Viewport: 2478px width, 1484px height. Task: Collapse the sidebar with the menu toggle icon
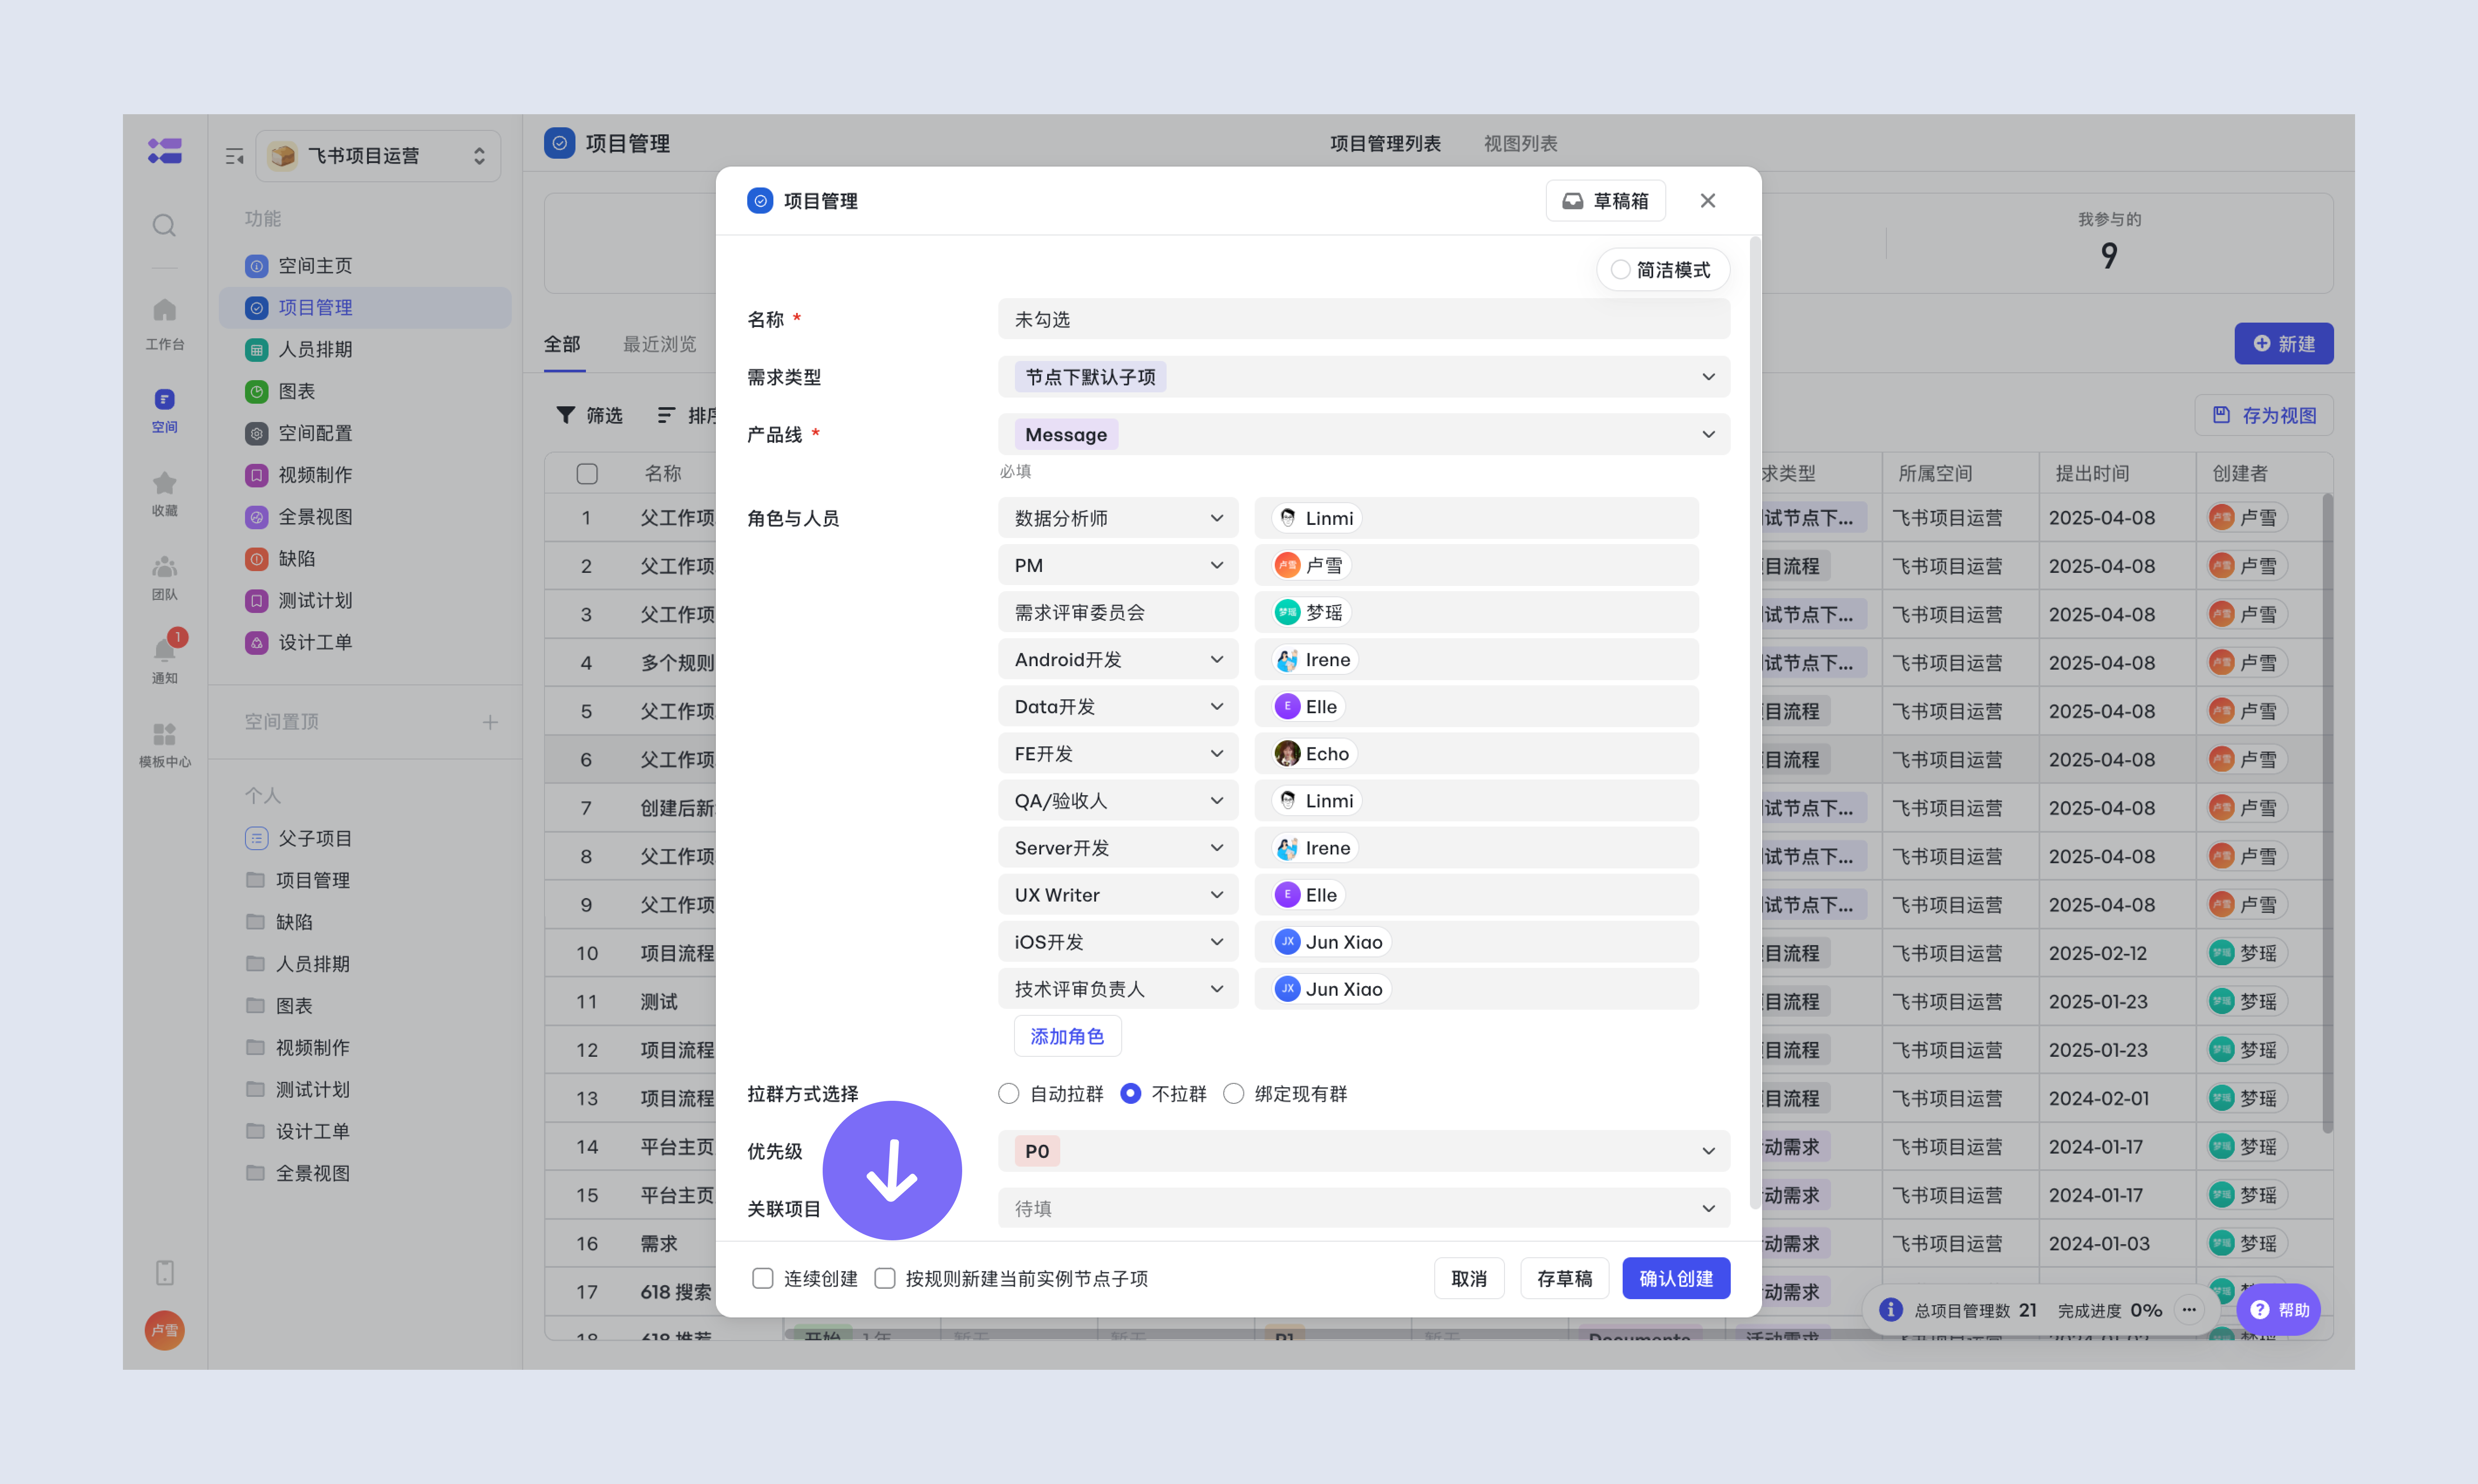pos(234,156)
